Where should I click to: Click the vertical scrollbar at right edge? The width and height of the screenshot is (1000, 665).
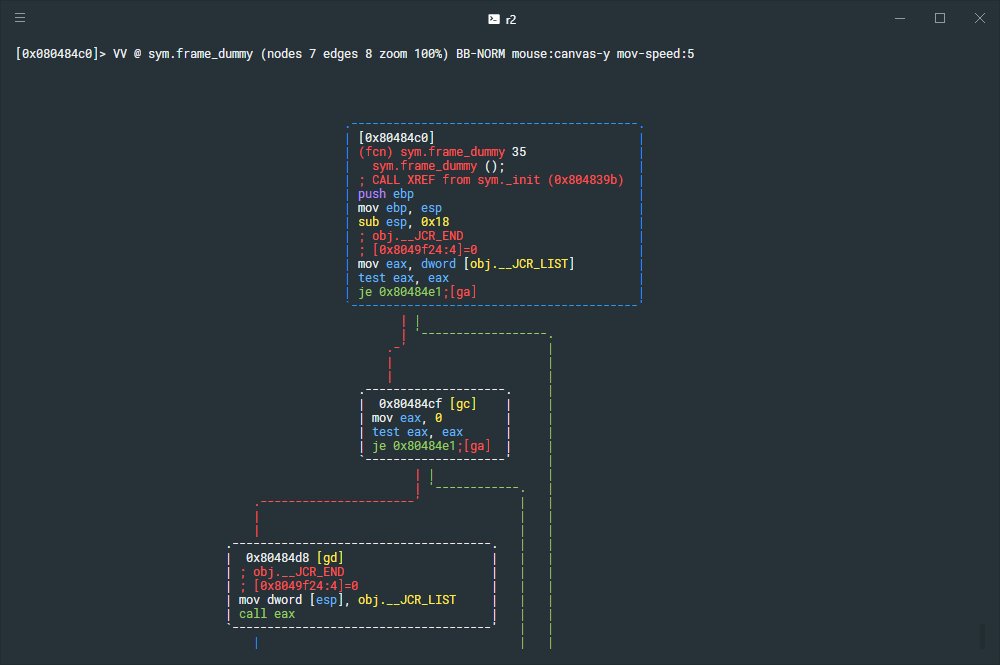coord(983,636)
